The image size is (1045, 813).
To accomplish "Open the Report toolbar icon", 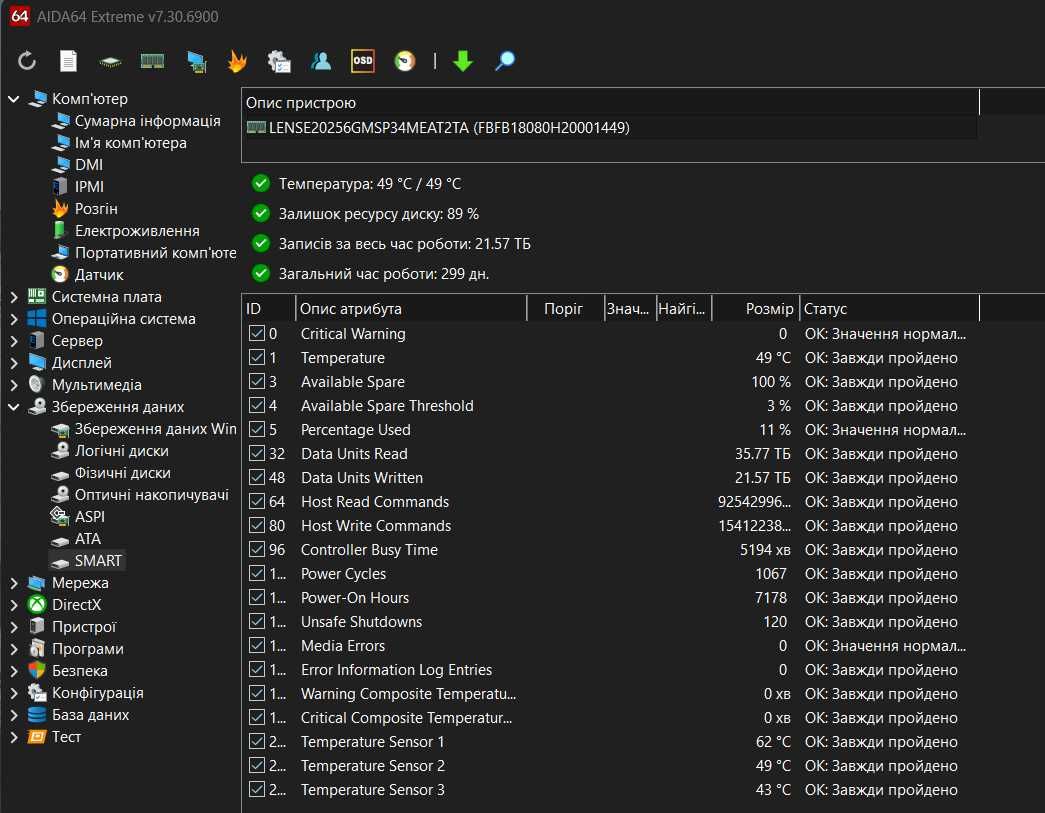I will pyautogui.click(x=68, y=61).
